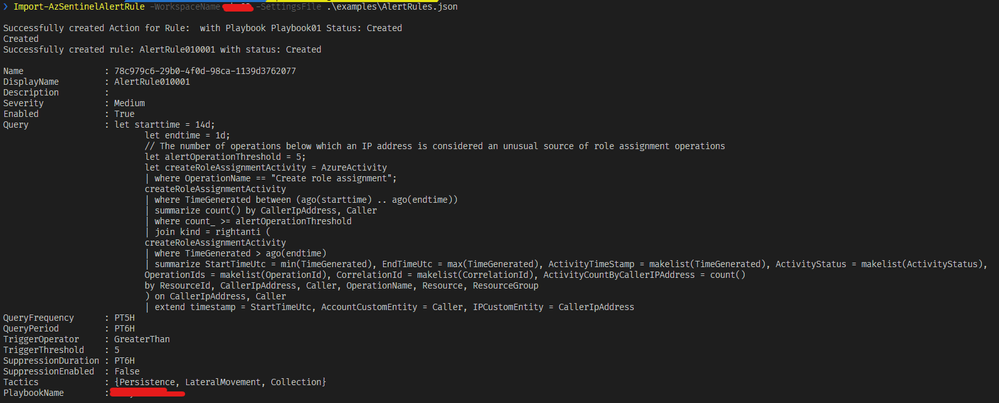
Task: Click the Tactics list Persistence entry
Action: [147, 382]
